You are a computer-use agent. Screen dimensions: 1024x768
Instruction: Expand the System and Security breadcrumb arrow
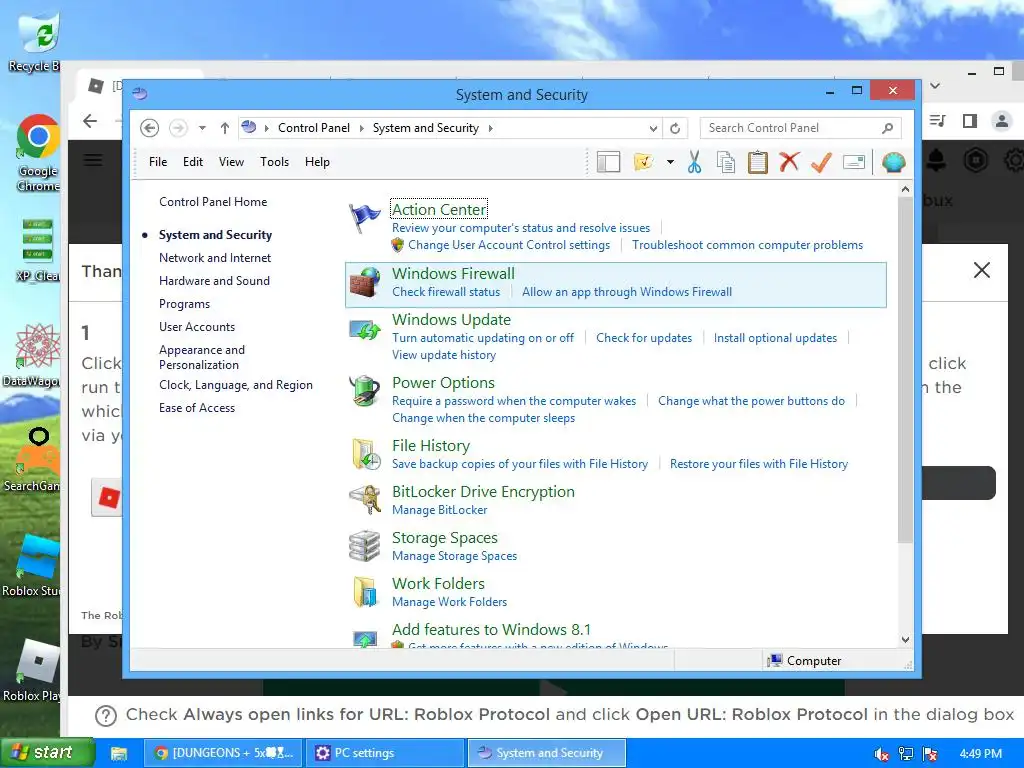coord(490,128)
